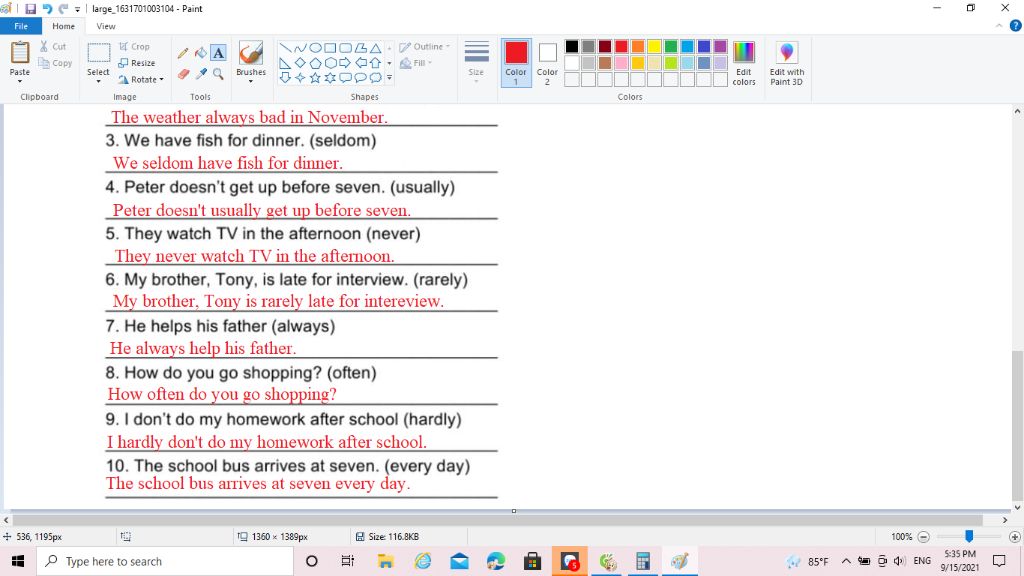This screenshot has width=1024, height=576.
Task: Click the rectangular Select tool
Action: (x=99, y=53)
